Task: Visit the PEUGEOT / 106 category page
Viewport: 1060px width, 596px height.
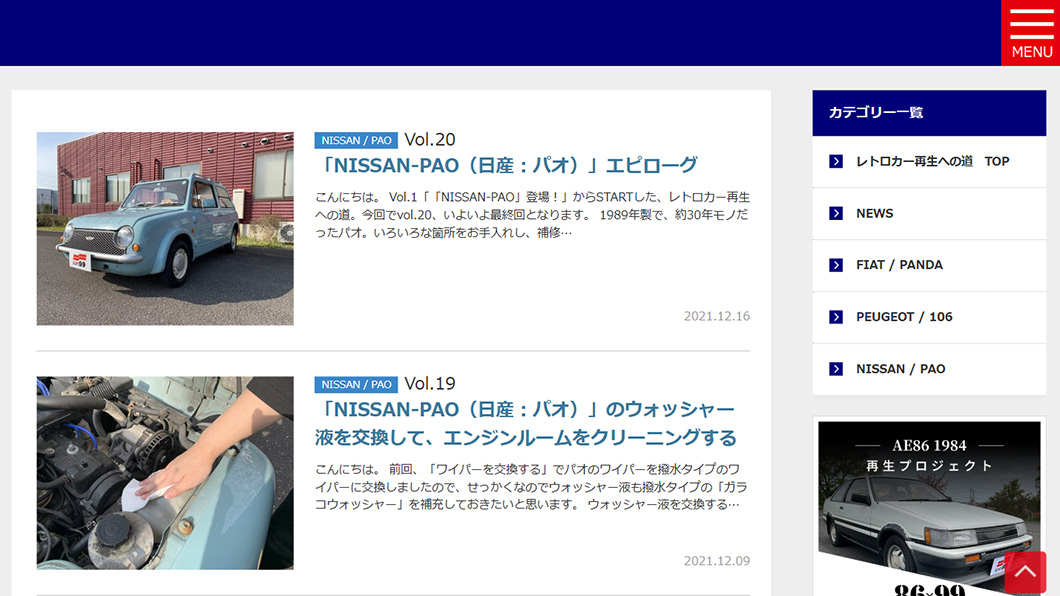Action: click(x=903, y=316)
